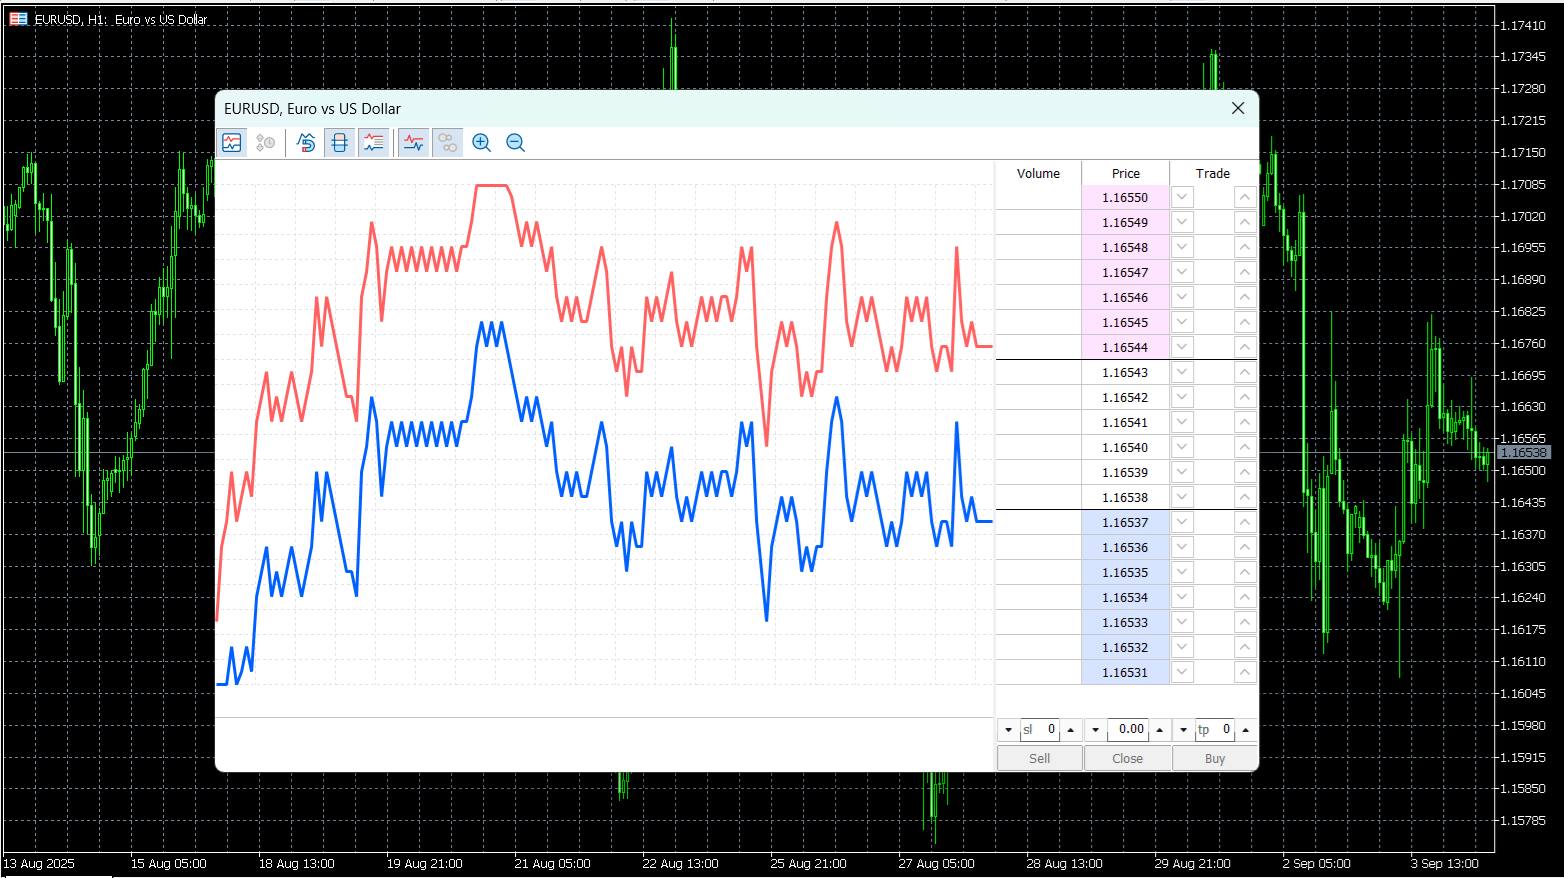Screen dimensions: 1564x878
Task: Click the buy arrow on row 1.16542
Action: tap(1244, 397)
